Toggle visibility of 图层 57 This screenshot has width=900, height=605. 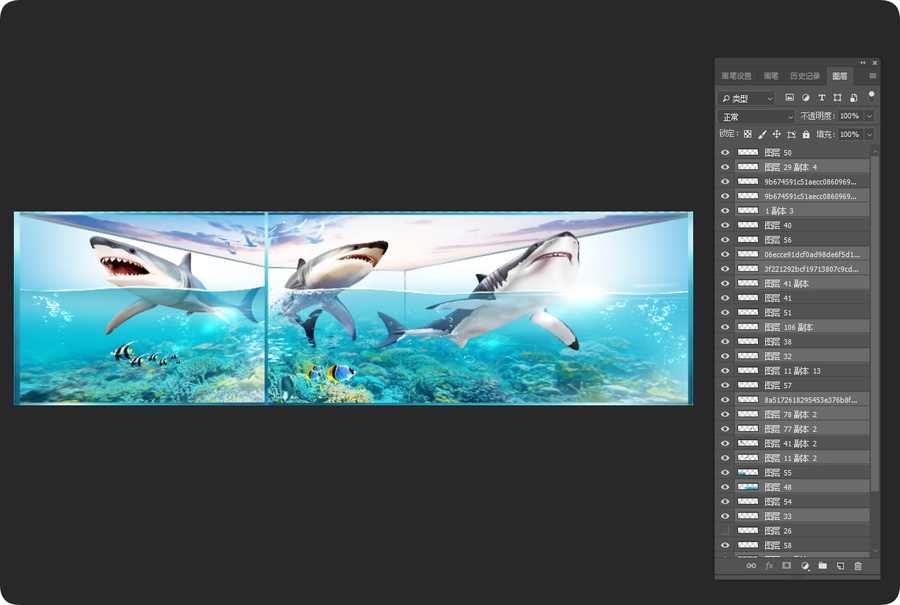coord(725,385)
